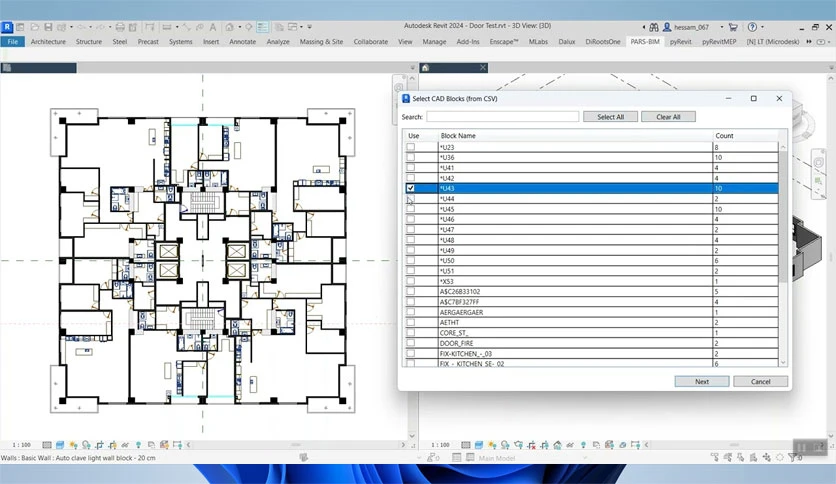Screen dimensions: 836x484
Task: Check the box for block *U44
Action: 411,199
